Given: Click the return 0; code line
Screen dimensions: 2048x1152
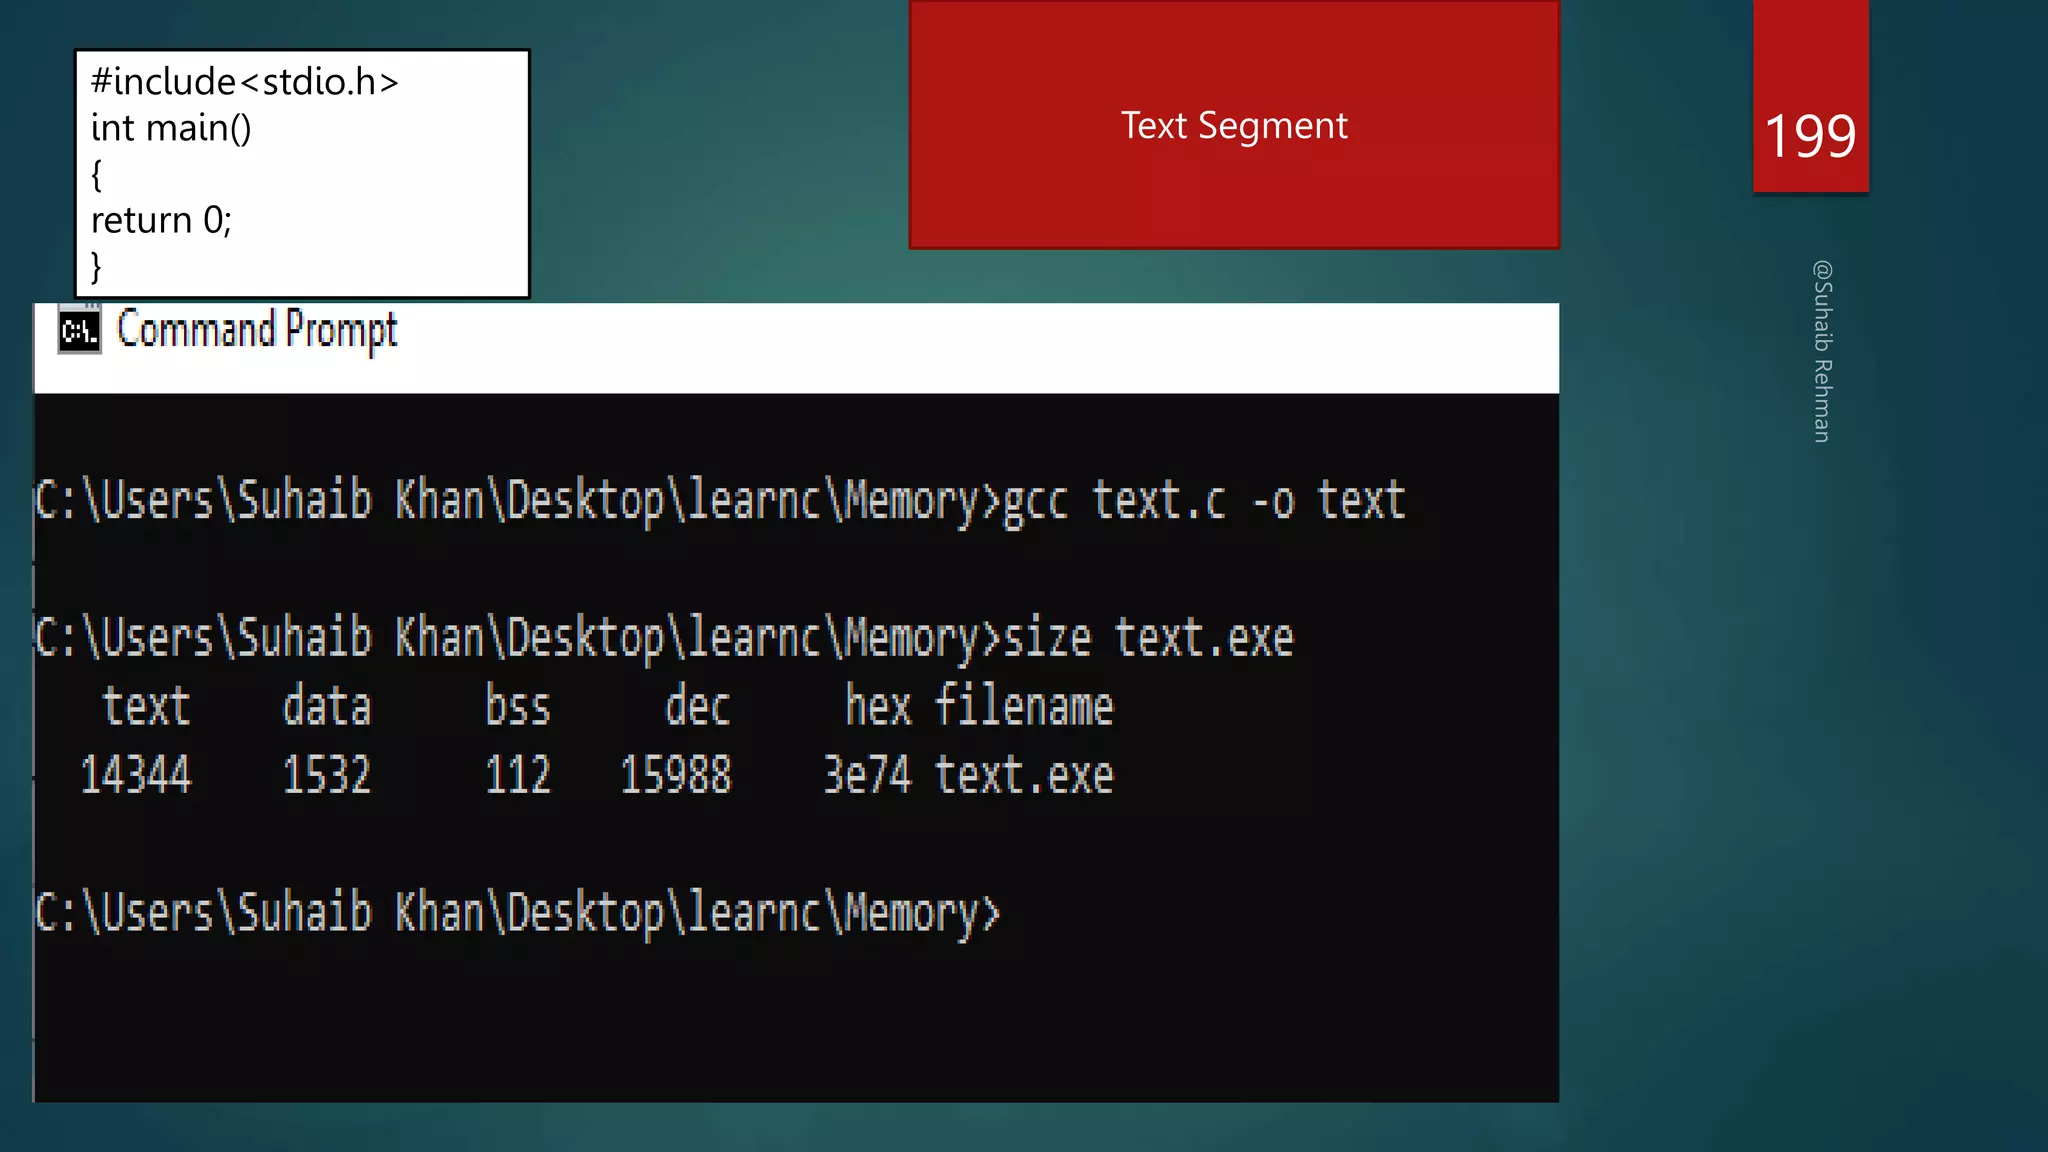Looking at the screenshot, I should [x=161, y=220].
